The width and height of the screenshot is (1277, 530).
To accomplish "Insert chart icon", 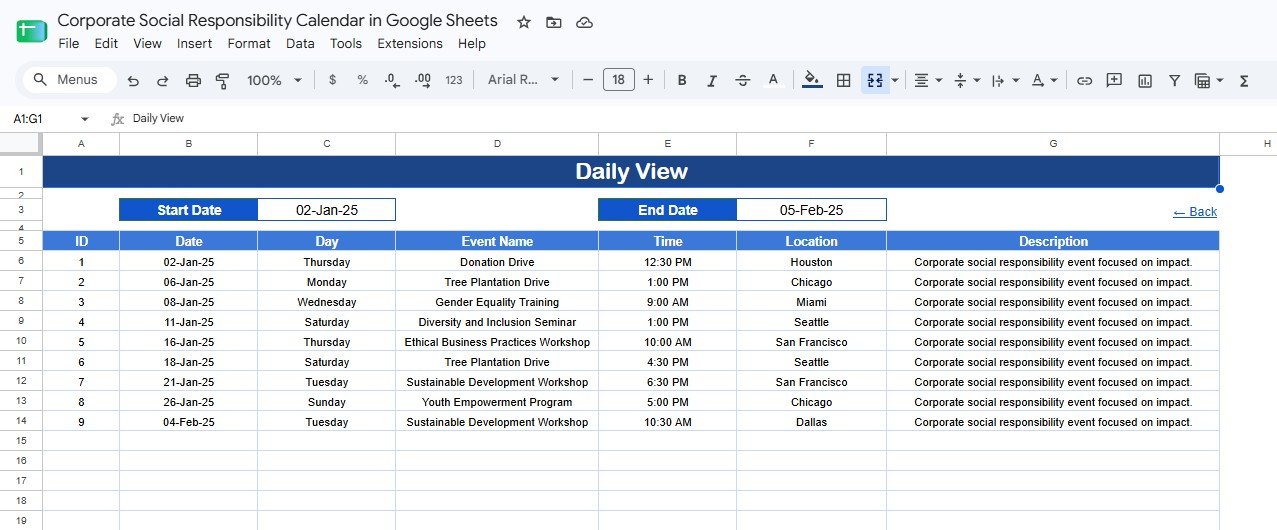I will click(1145, 80).
